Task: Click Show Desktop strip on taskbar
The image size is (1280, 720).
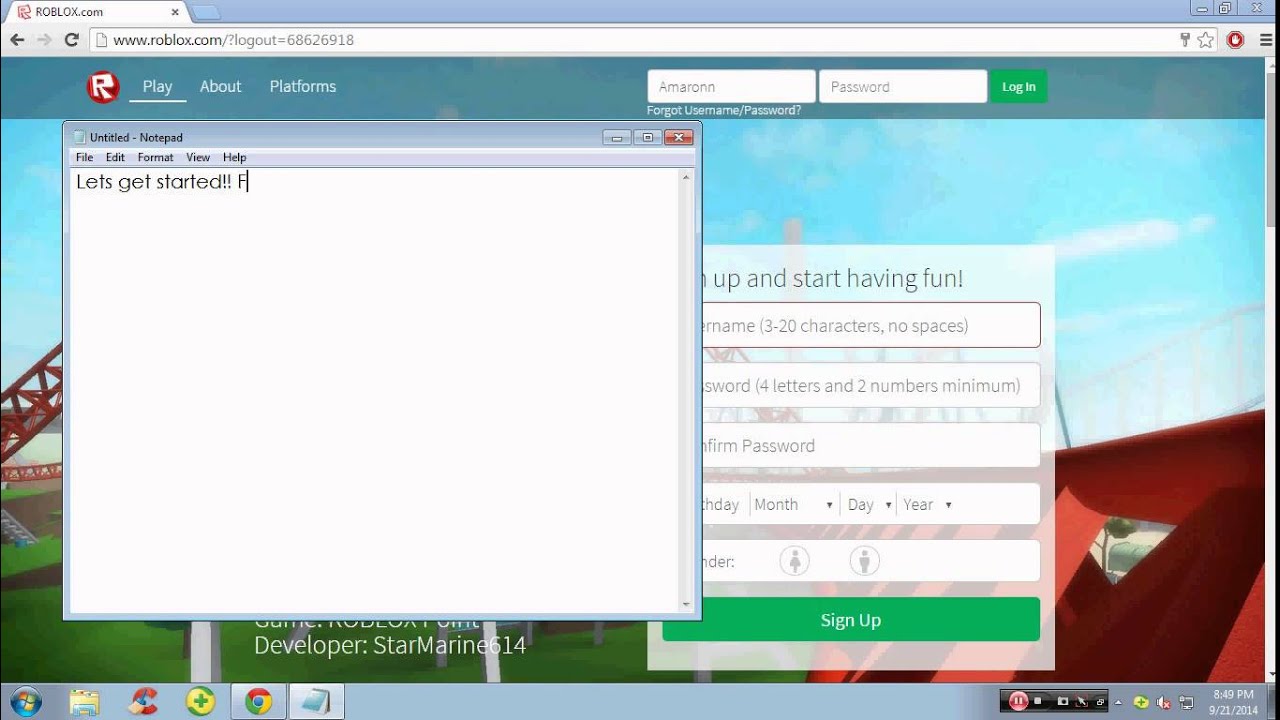Action: point(1272,701)
